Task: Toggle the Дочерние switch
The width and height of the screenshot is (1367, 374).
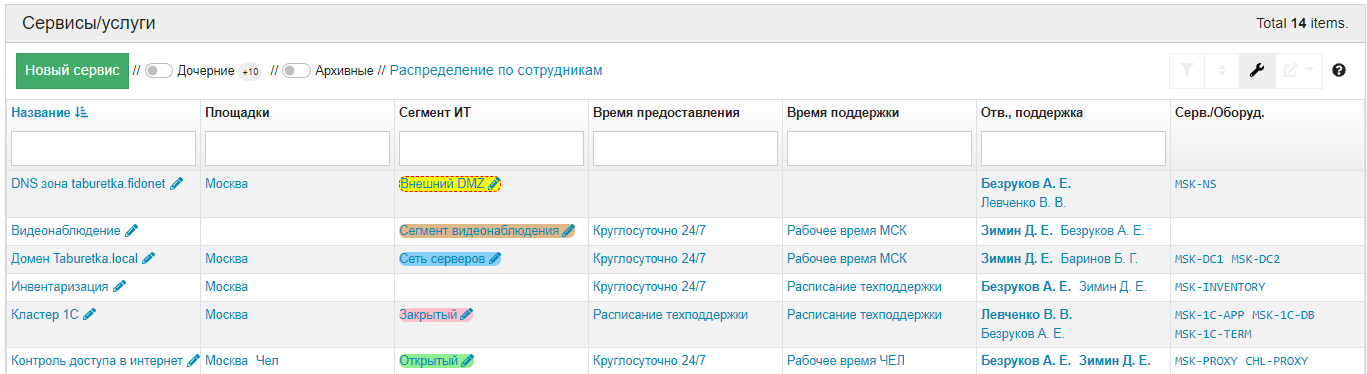Action: [x=159, y=71]
